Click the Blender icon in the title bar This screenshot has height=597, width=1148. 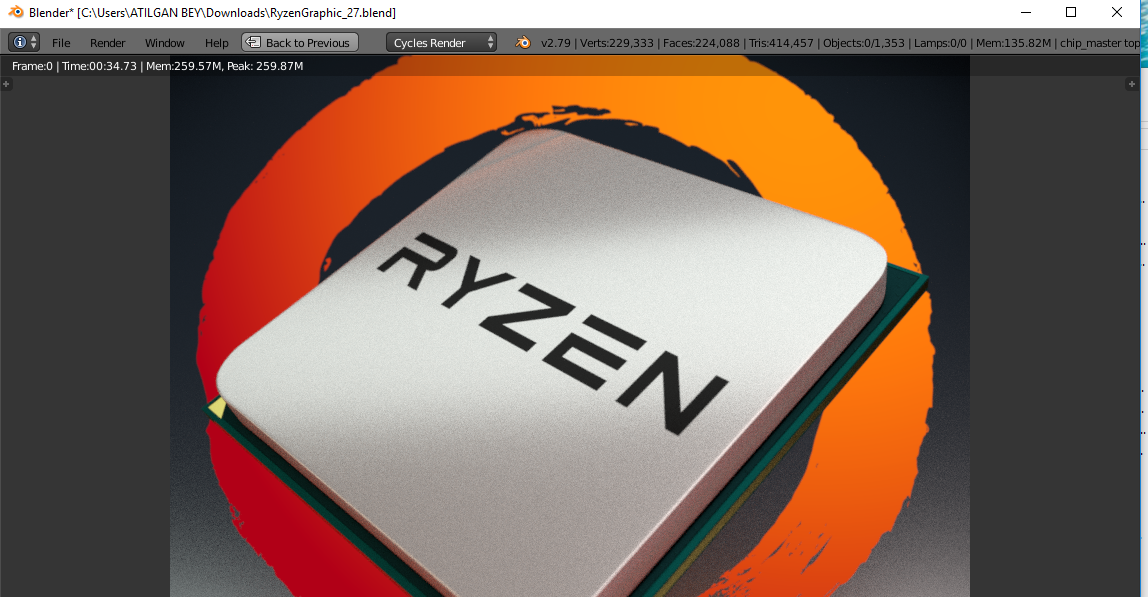(15, 12)
